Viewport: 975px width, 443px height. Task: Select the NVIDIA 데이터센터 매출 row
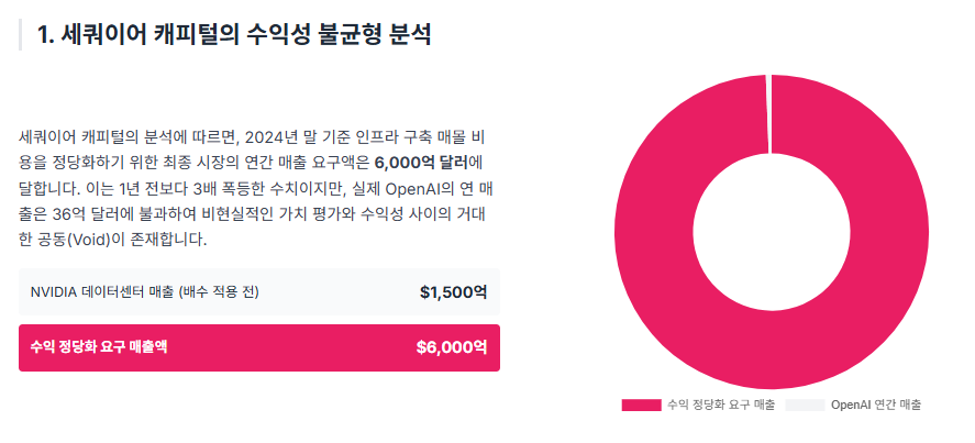click(x=259, y=292)
